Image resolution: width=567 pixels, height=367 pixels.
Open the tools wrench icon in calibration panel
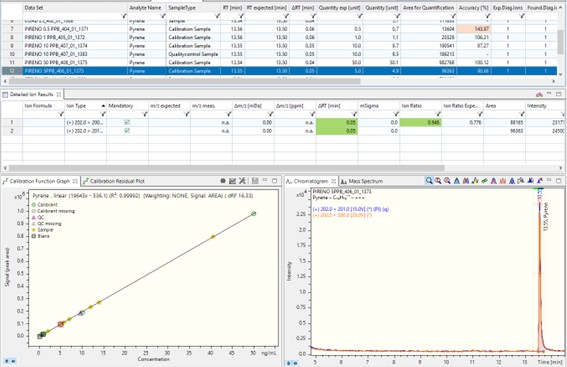(x=242, y=181)
